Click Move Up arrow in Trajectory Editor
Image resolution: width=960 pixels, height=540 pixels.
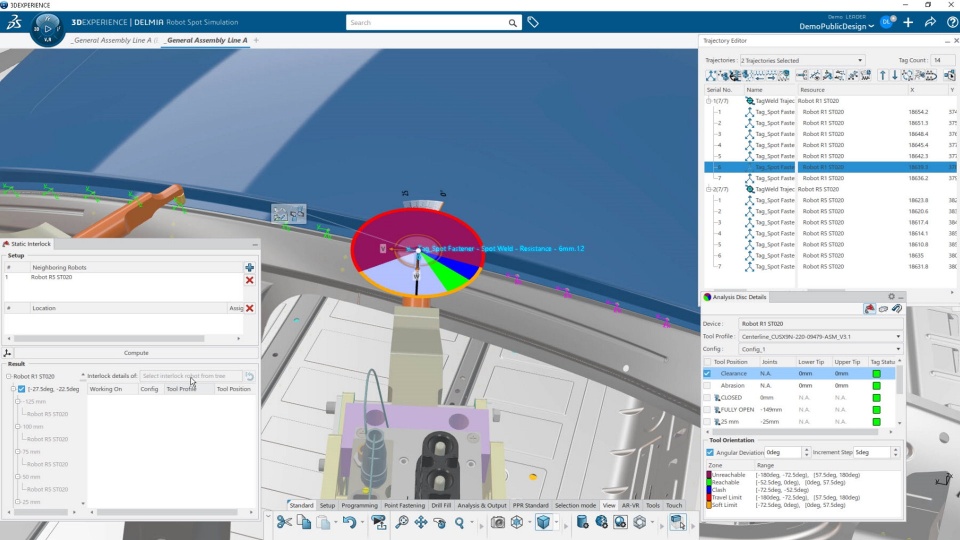(x=882, y=75)
